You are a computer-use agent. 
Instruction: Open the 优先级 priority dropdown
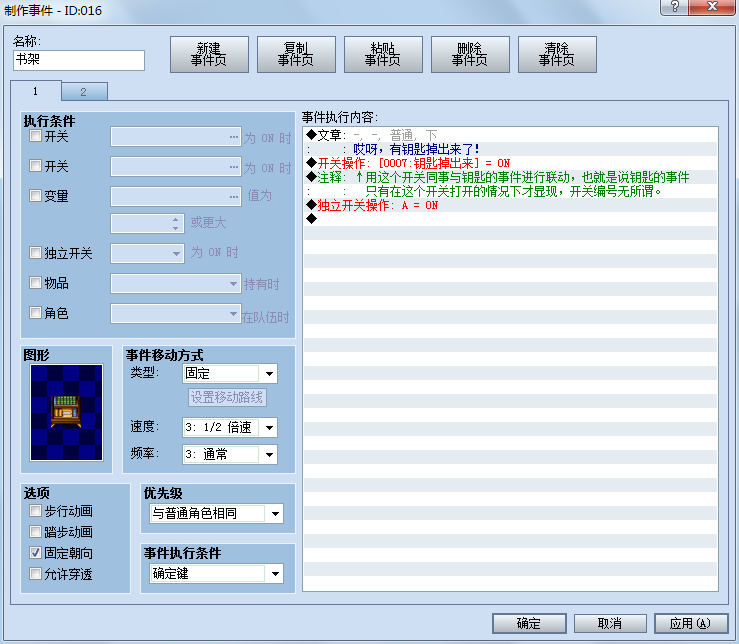click(217, 513)
